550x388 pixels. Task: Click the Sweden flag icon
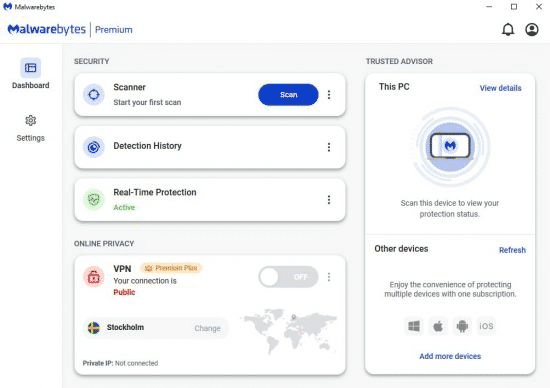click(94, 328)
